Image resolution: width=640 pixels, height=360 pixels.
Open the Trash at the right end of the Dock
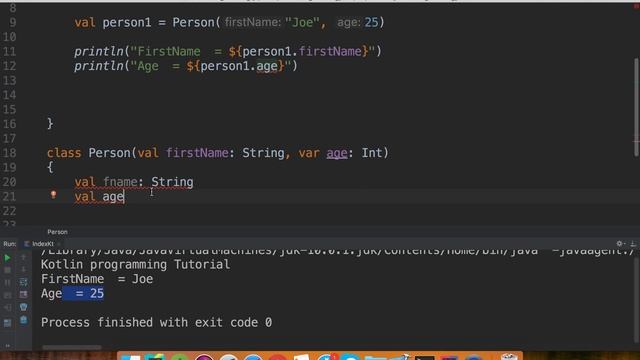click(509, 357)
